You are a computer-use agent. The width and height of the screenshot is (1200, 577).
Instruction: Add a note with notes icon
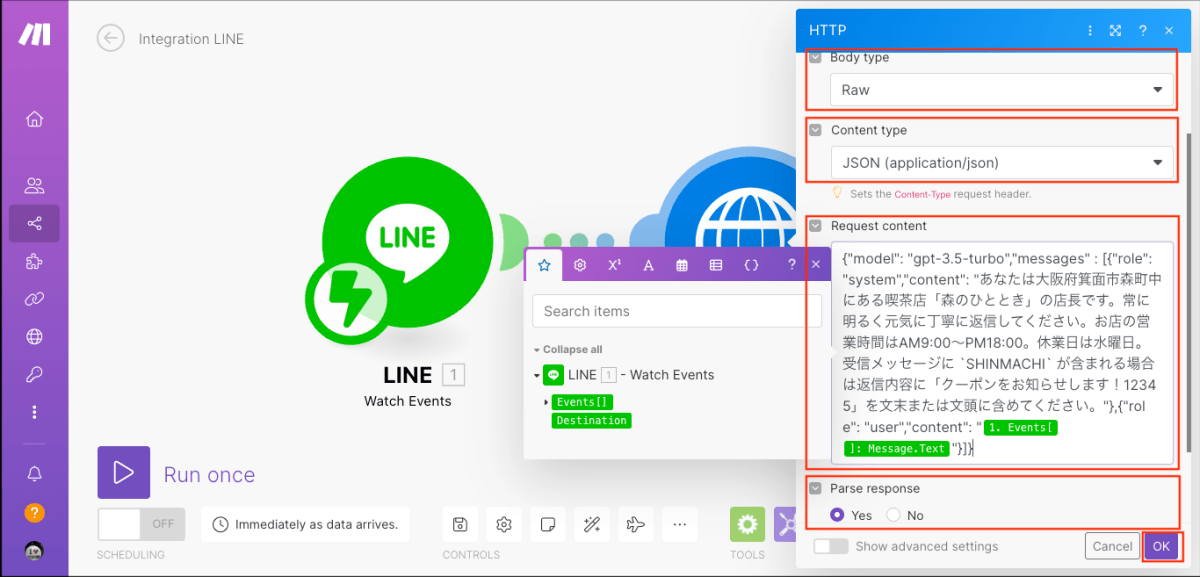pyautogui.click(x=547, y=524)
